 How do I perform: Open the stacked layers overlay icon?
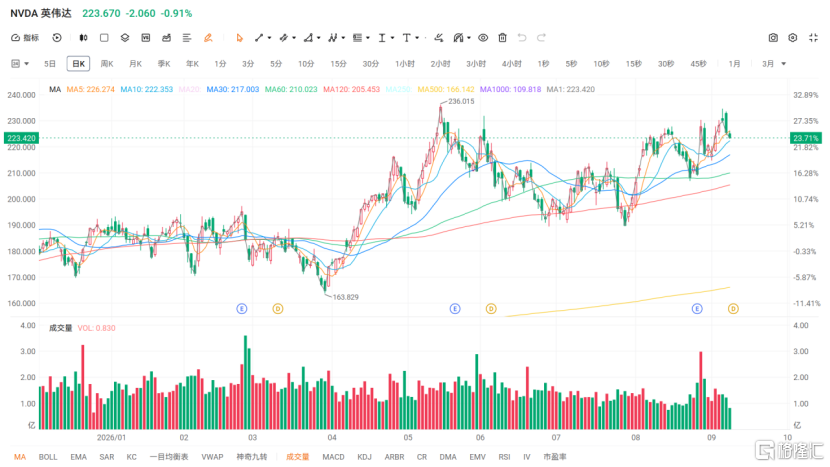(x=125, y=38)
